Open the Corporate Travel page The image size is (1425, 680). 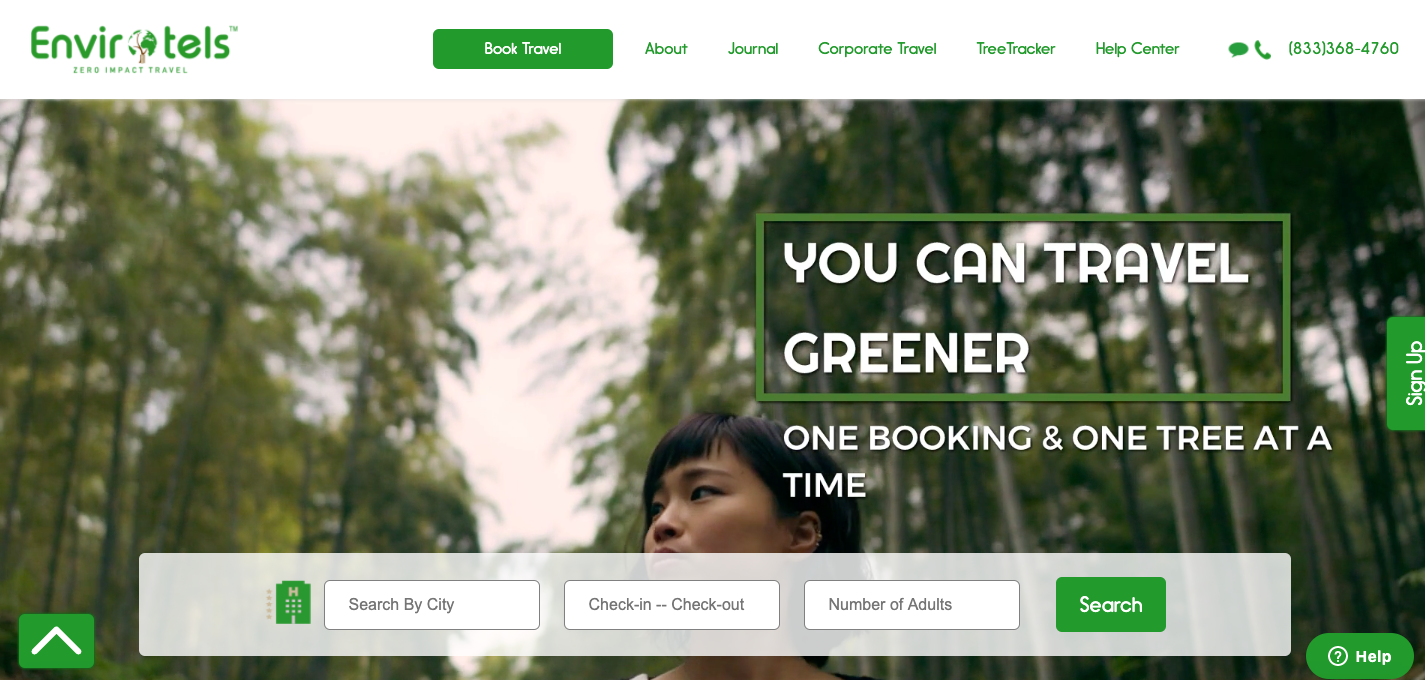tap(877, 49)
